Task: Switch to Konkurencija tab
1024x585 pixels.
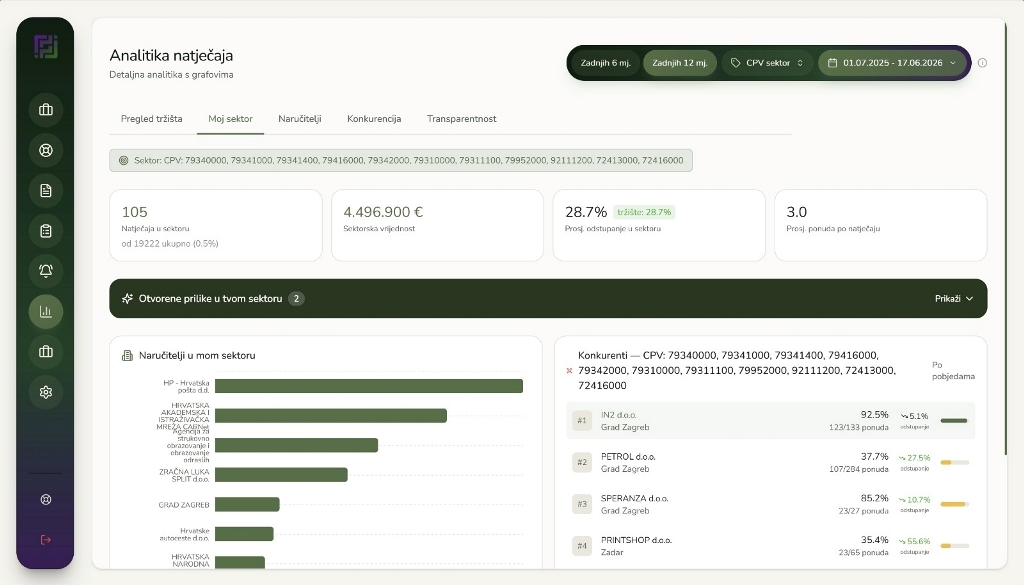Action: click(374, 119)
